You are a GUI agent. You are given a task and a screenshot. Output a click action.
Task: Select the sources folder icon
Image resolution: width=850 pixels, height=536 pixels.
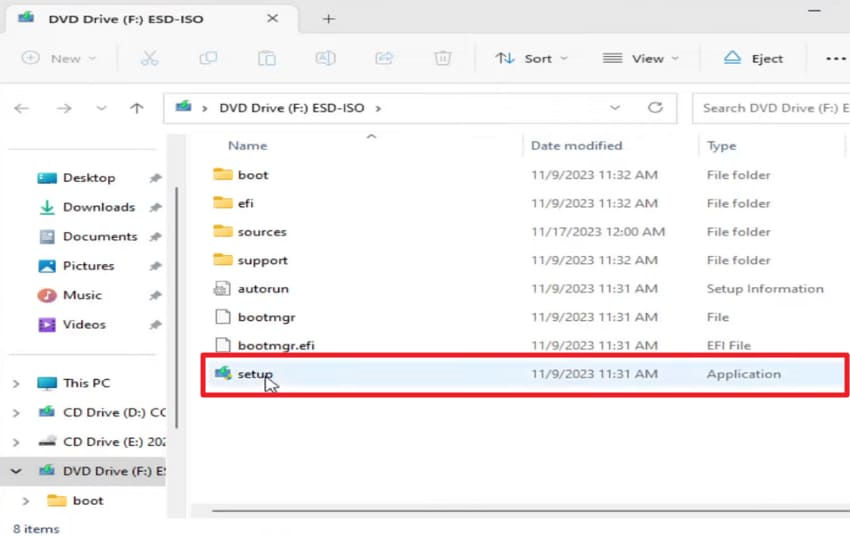click(x=222, y=231)
